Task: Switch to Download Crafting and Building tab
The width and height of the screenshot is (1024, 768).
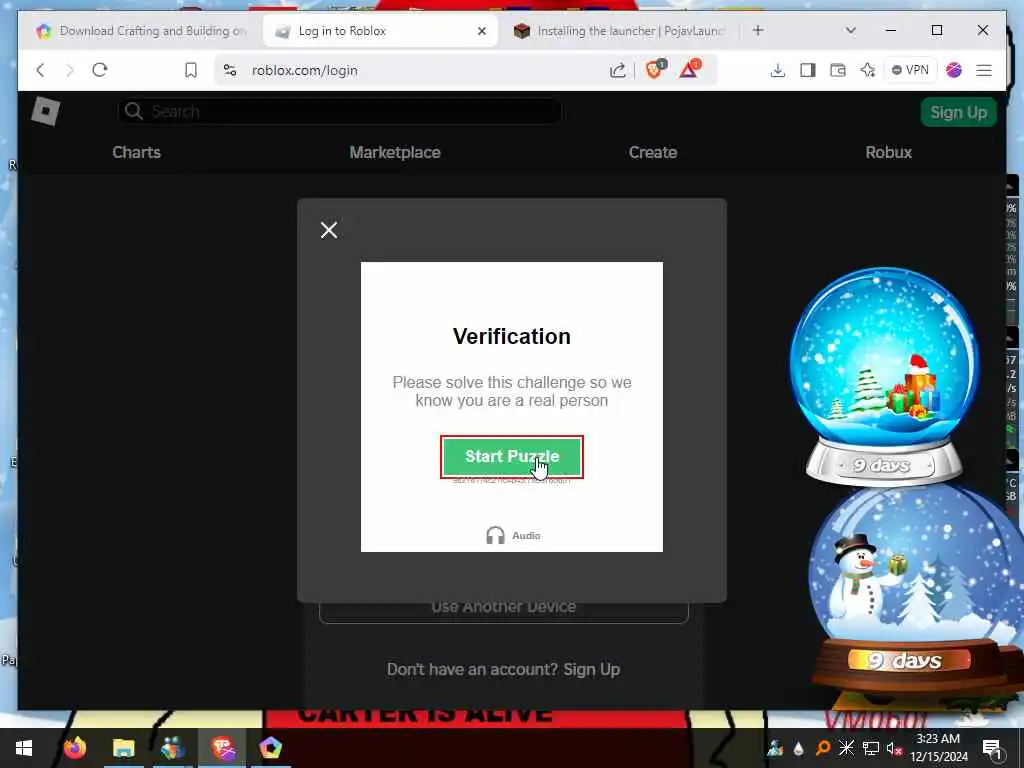Action: pos(140,31)
